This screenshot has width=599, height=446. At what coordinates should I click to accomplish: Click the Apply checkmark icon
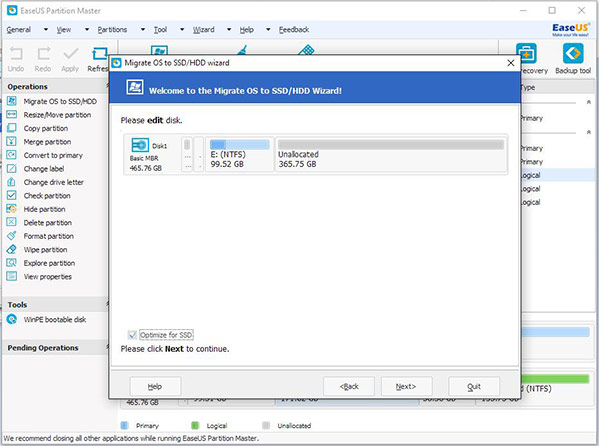pyautogui.click(x=71, y=54)
